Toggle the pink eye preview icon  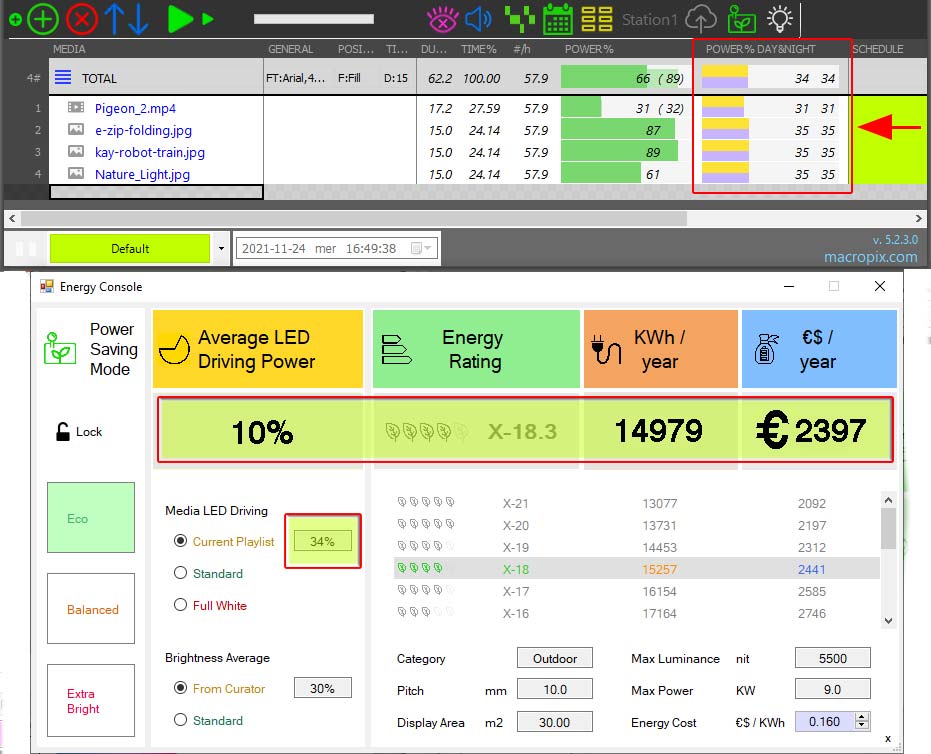pos(441,18)
